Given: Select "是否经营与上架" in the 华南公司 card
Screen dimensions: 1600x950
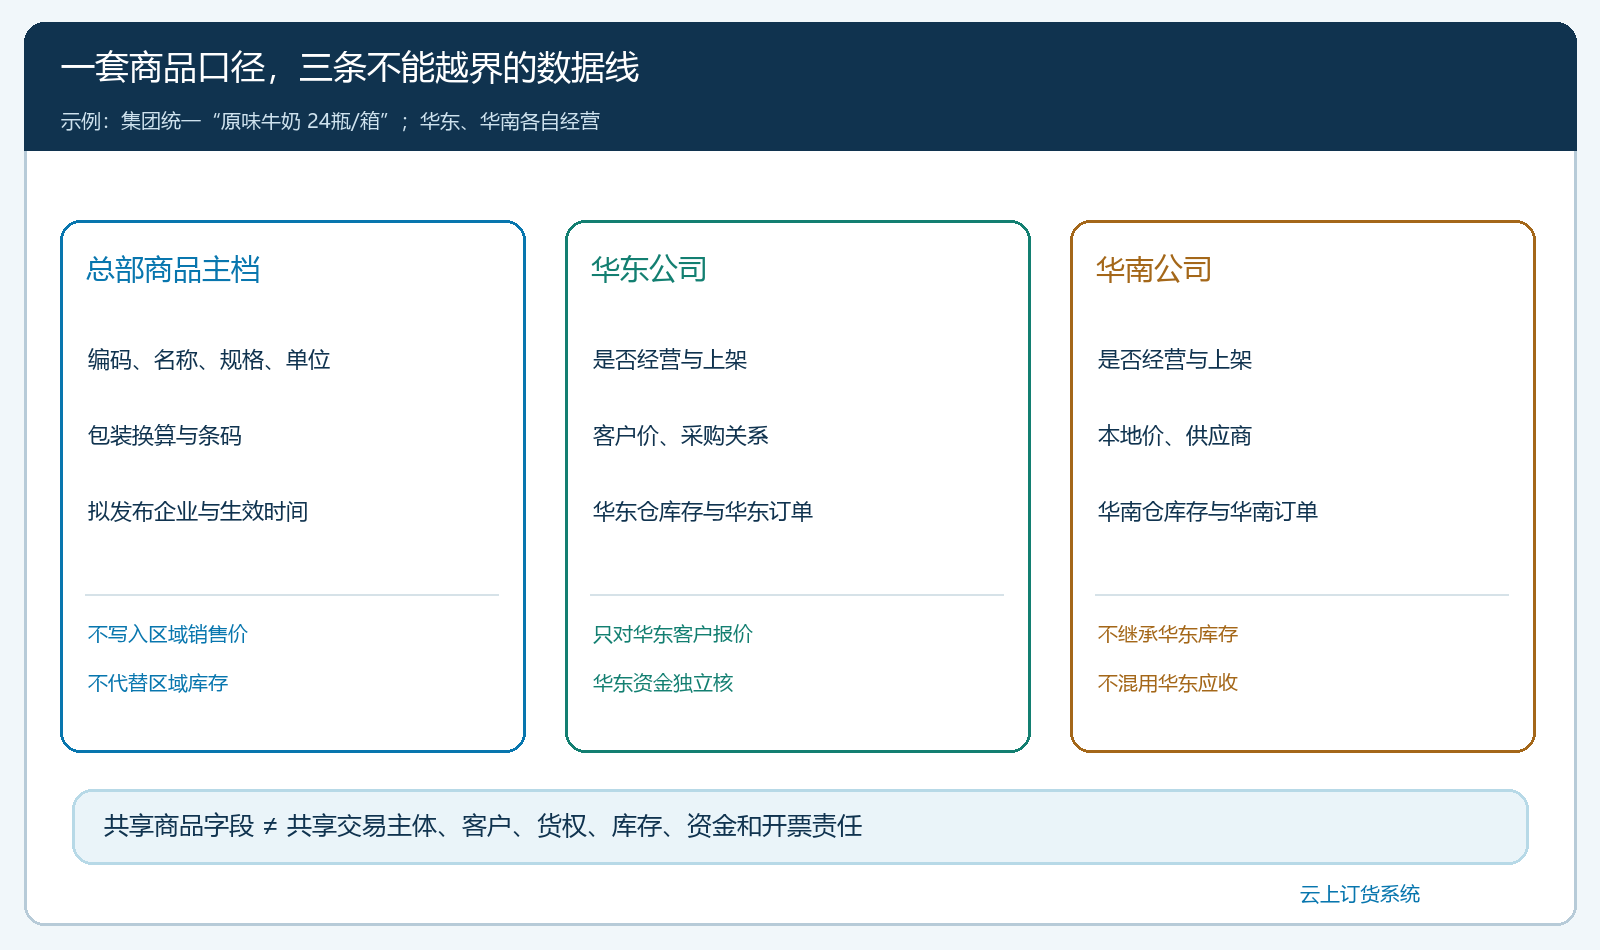Looking at the screenshot, I should pyautogui.click(x=1175, y=359).
